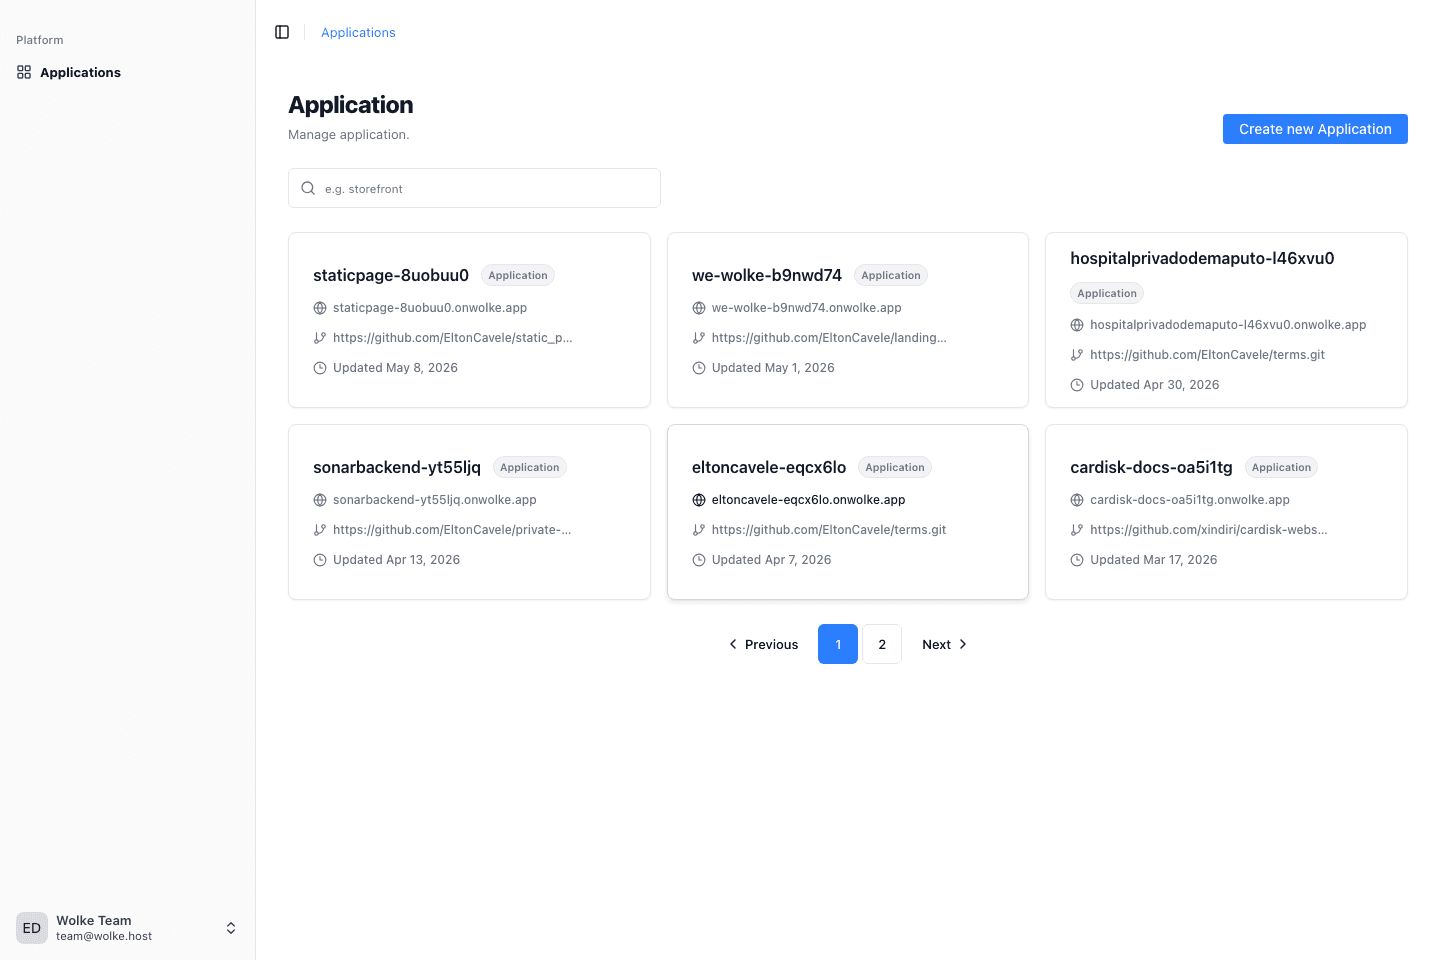Click the EltonCavele/private- repository URL

coord(452,530)
